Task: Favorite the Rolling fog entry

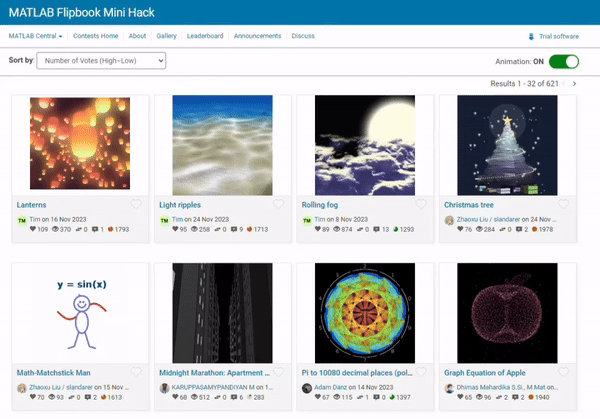Action: [421, 203]
